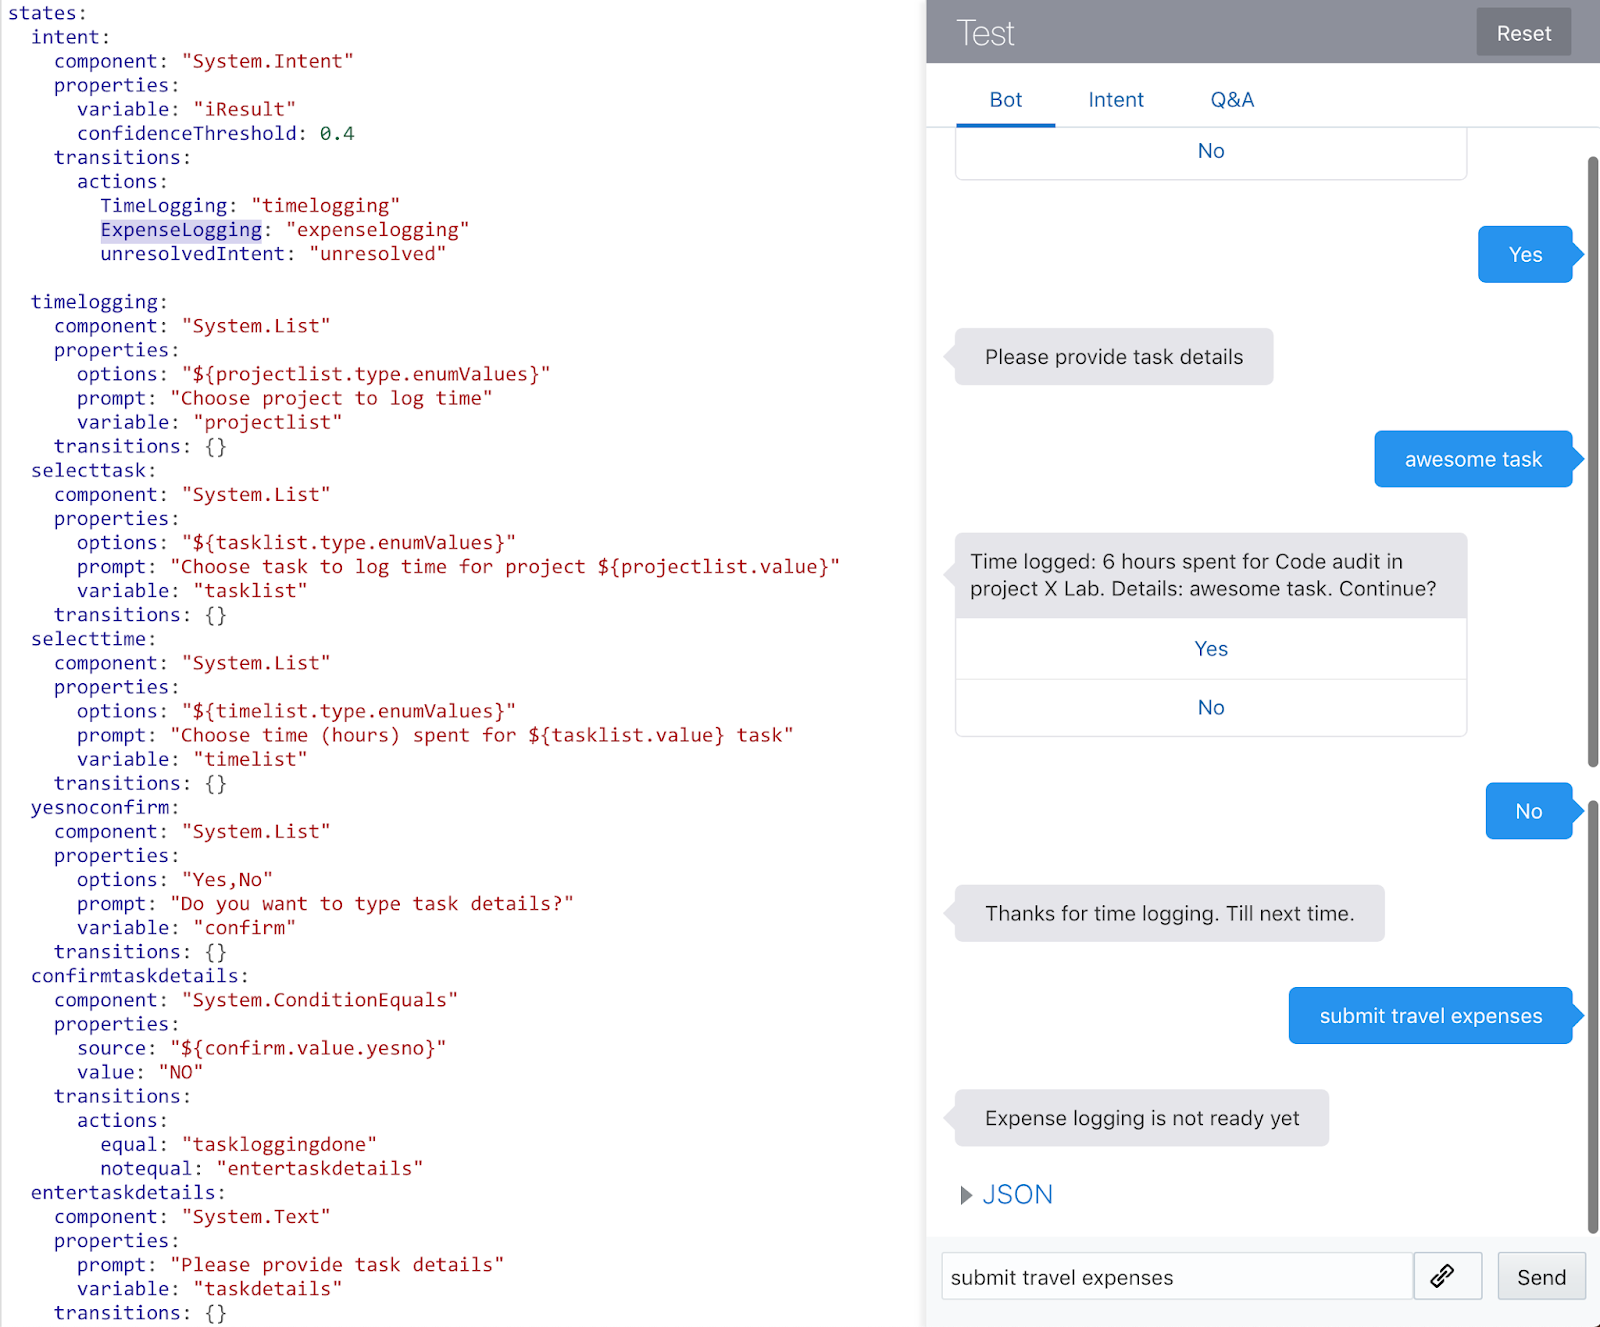
Task: Switch to the Q&A tab
Action: (x=1233, y=99)
